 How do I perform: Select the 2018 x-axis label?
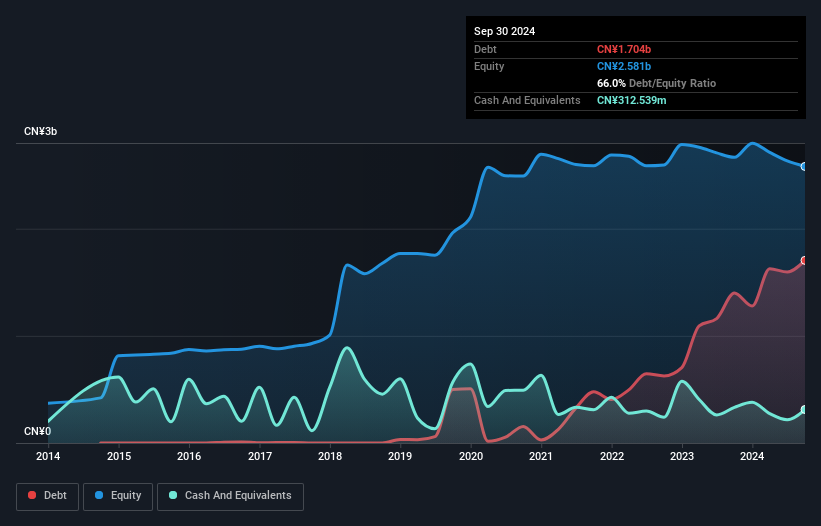[330, 457]
